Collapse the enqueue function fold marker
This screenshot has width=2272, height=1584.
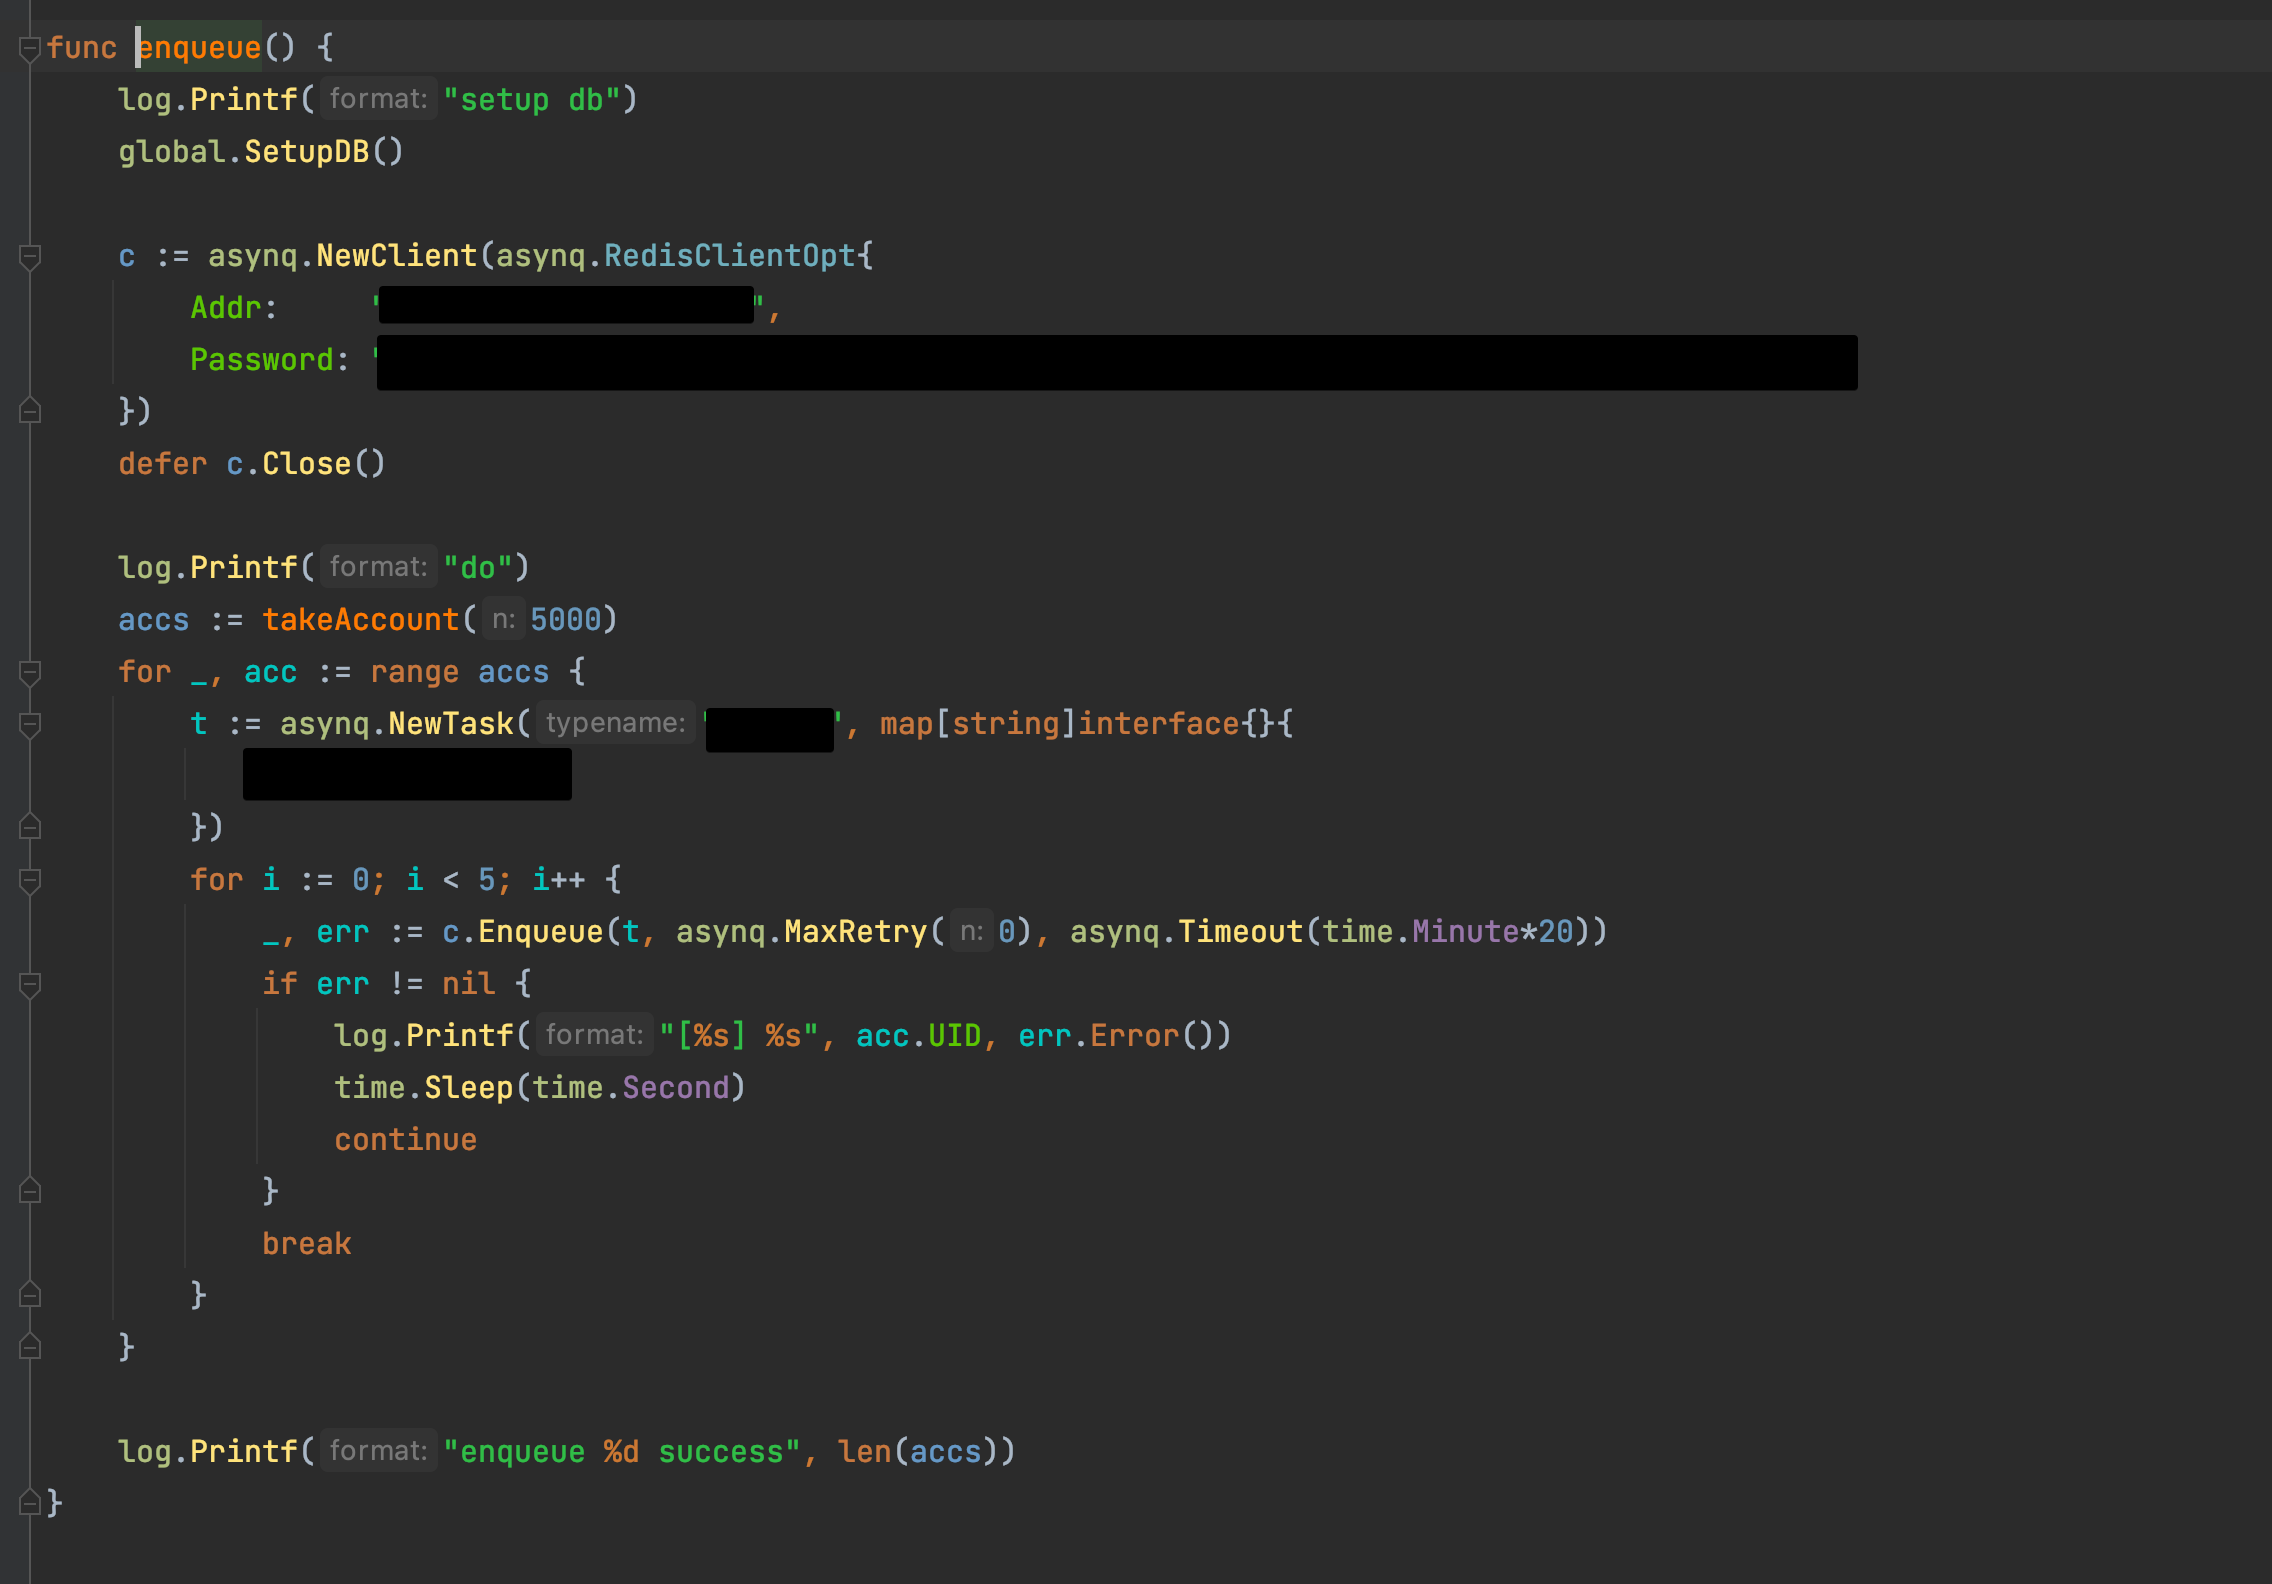(x=30, y=48)
